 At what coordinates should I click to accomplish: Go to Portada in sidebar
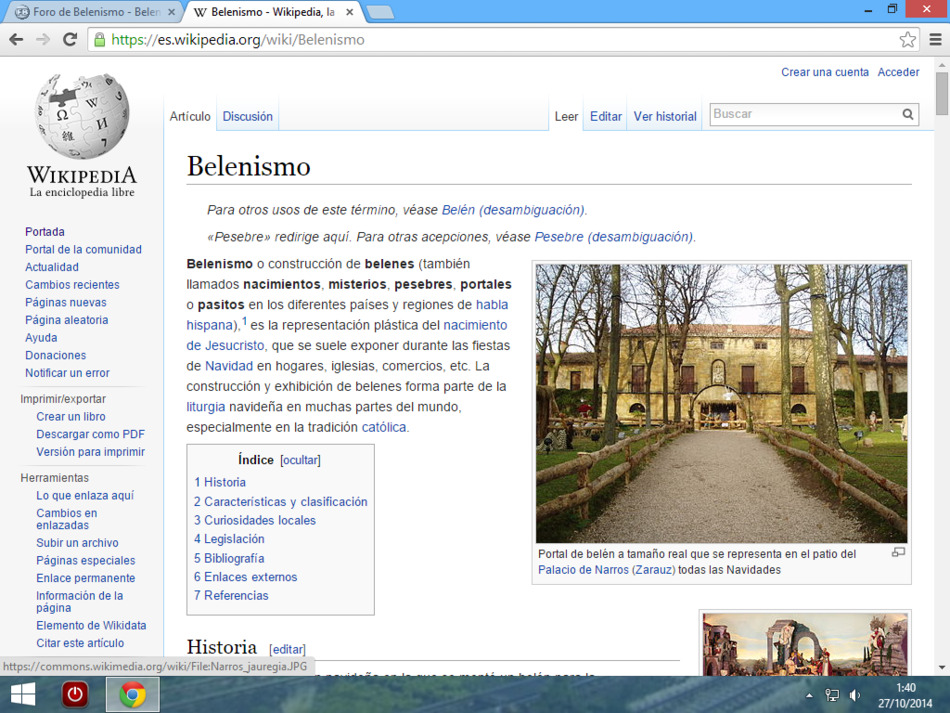pyautogui.click(x=45, y=231)
